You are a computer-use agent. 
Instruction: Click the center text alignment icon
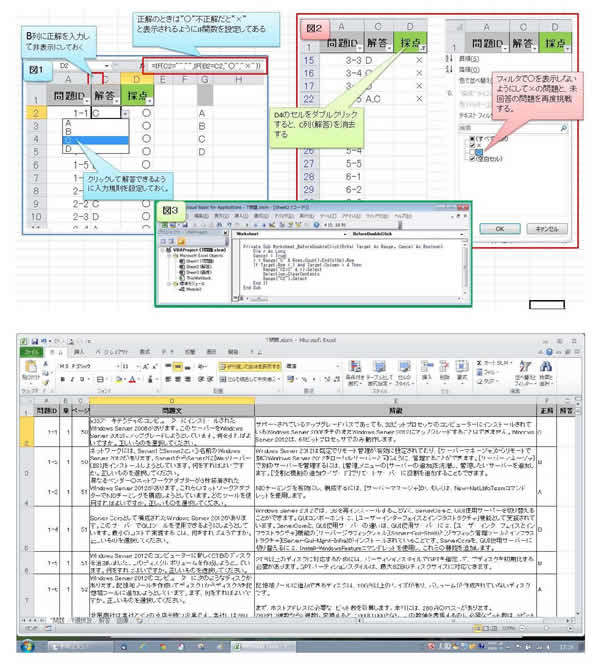tap(178, 379)
